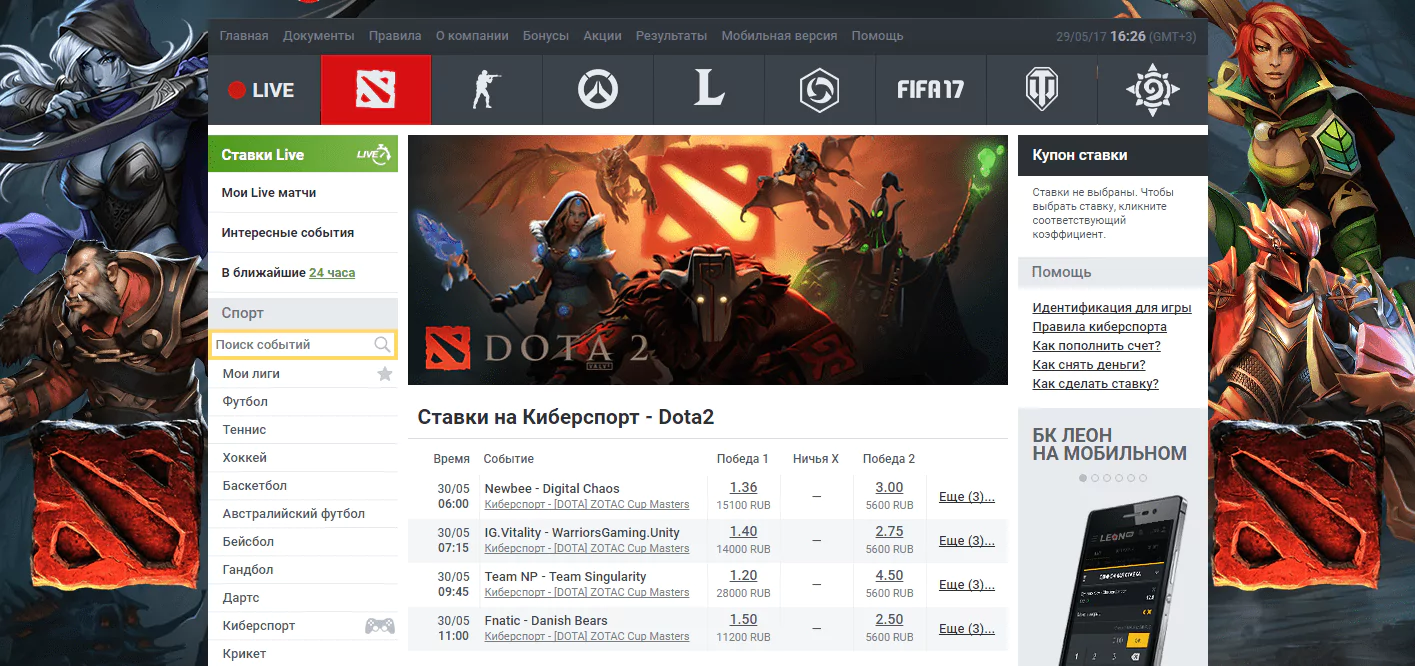Click the search magnifier icon
The width and height of the screenshot is (1415, 666).
tap(382, 345)
